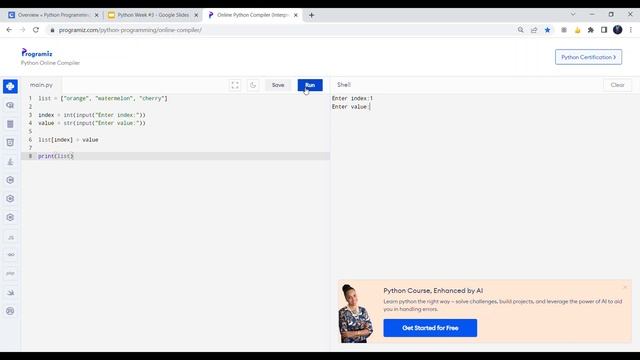640x360 pixels.
Task: Switch to the Overview Python Programming tab
Action: (53, 15)
